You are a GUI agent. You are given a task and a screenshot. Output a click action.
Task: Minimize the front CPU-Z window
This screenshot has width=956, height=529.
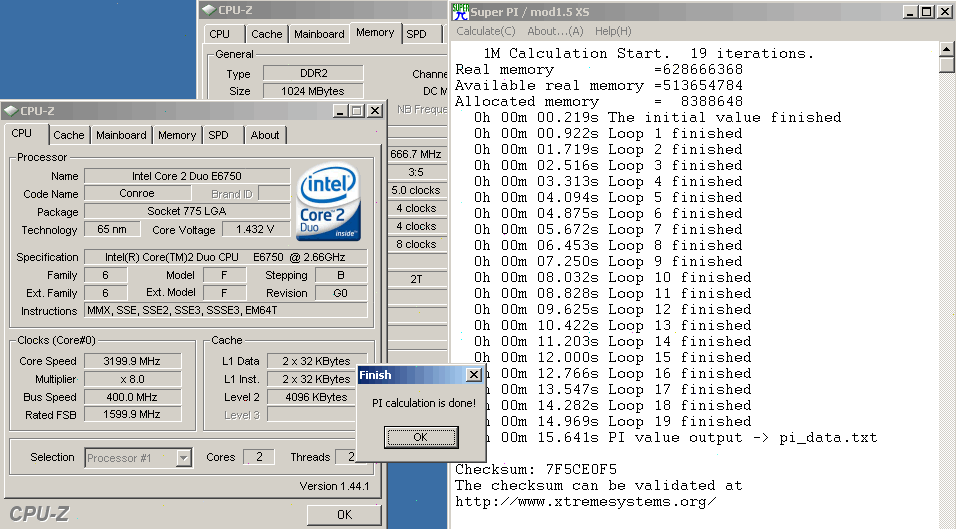point(339,111)
